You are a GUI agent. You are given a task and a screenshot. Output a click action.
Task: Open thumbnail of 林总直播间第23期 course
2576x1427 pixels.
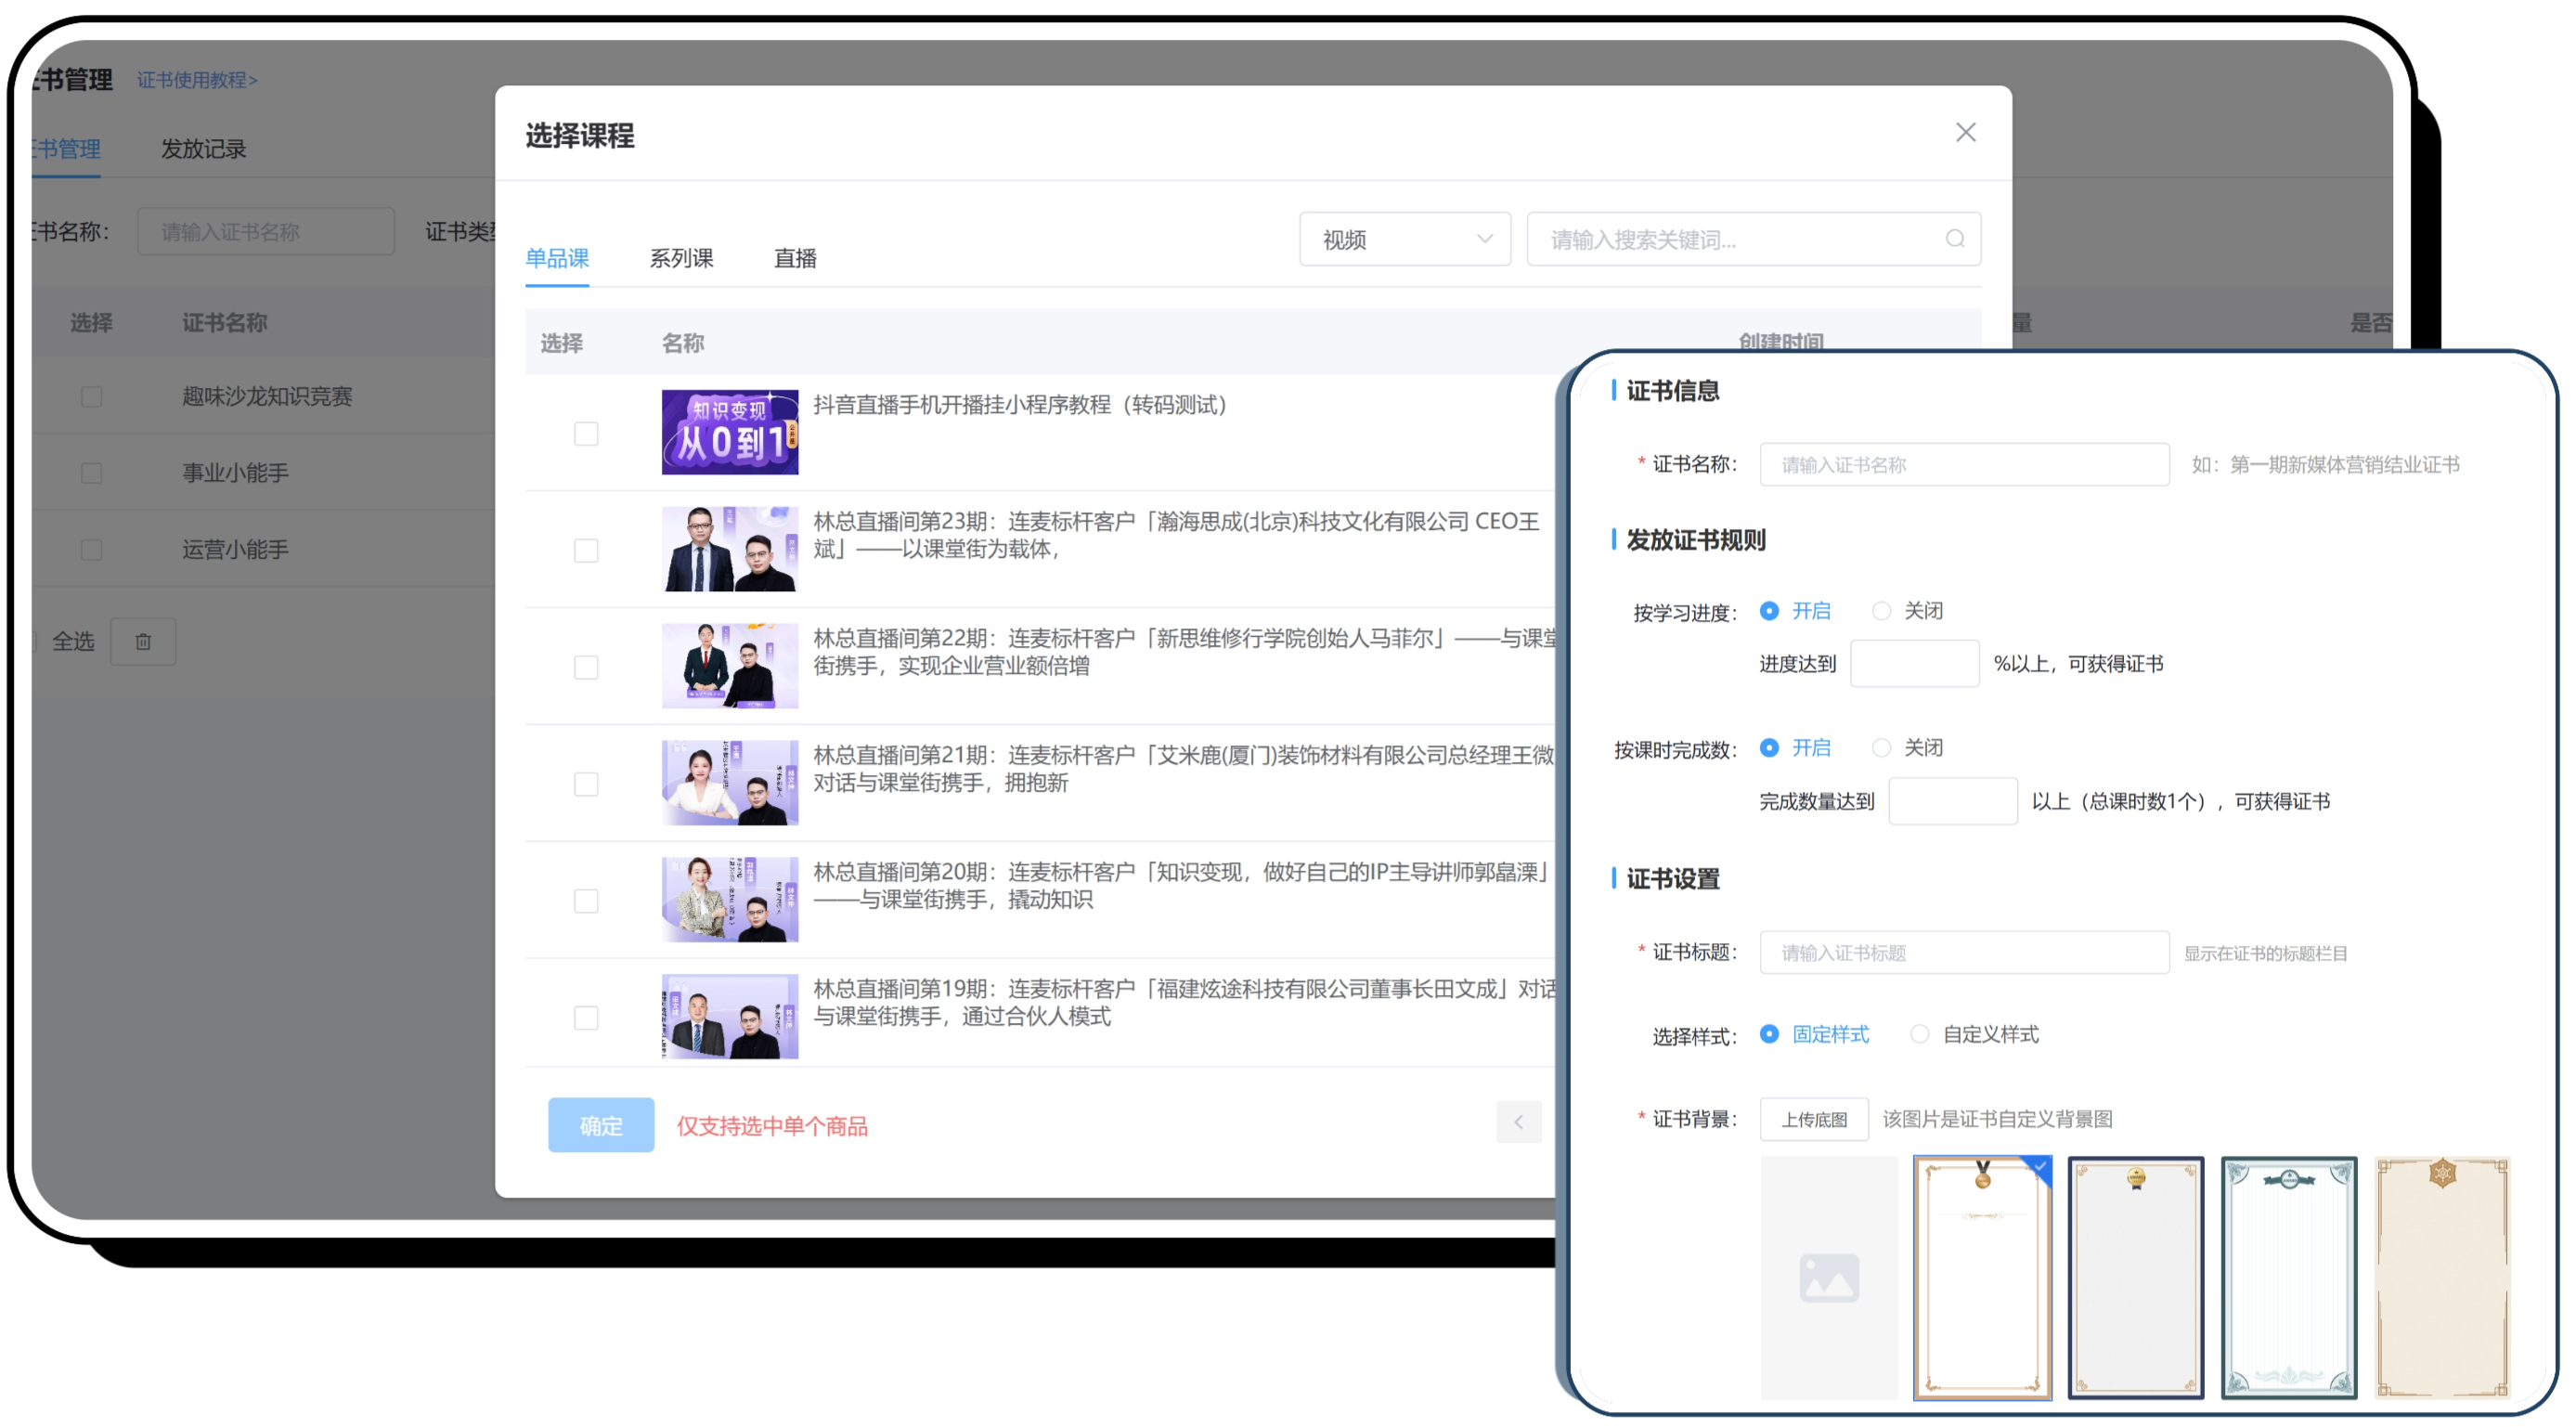pyautogui.click(x=730, y=549)
